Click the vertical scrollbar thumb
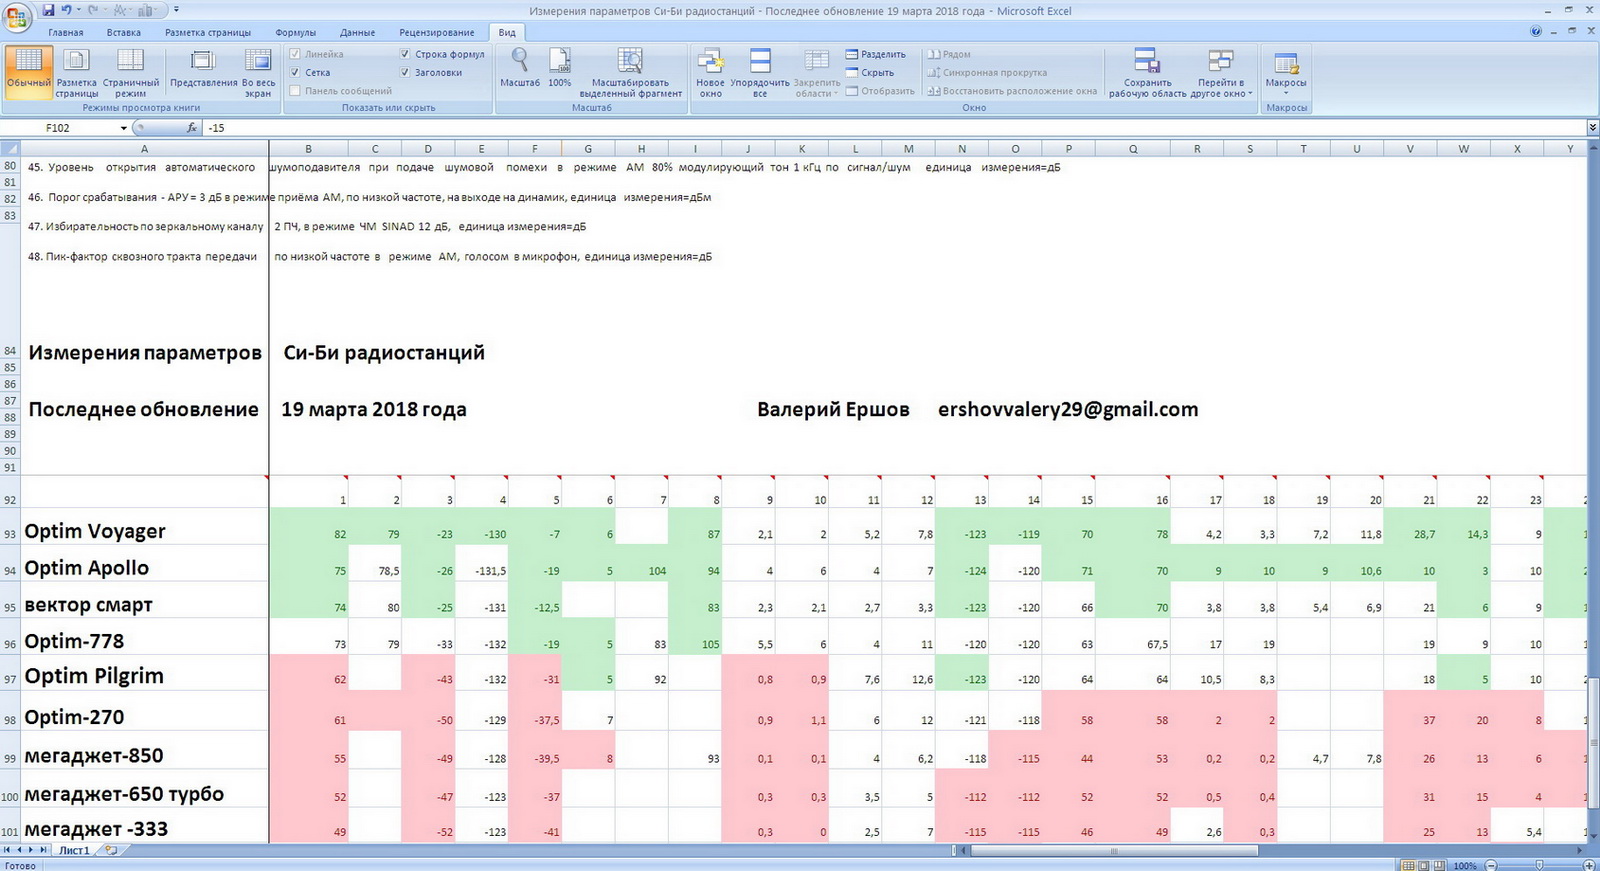This screenshot has height=871, width=1600. 1594,744
